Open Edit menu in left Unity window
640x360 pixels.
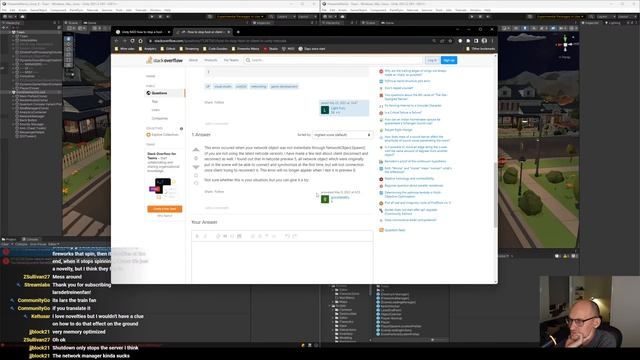click(x=12, y=10)
